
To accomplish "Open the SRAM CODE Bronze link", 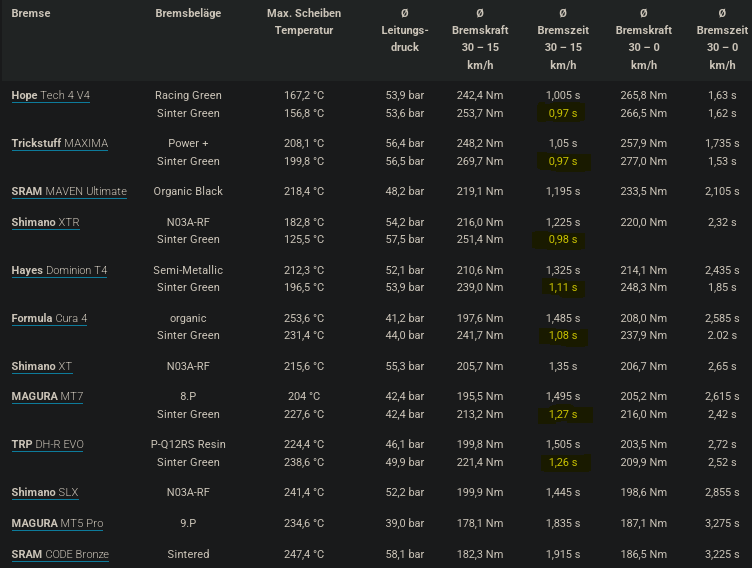I will coord(60,554).
